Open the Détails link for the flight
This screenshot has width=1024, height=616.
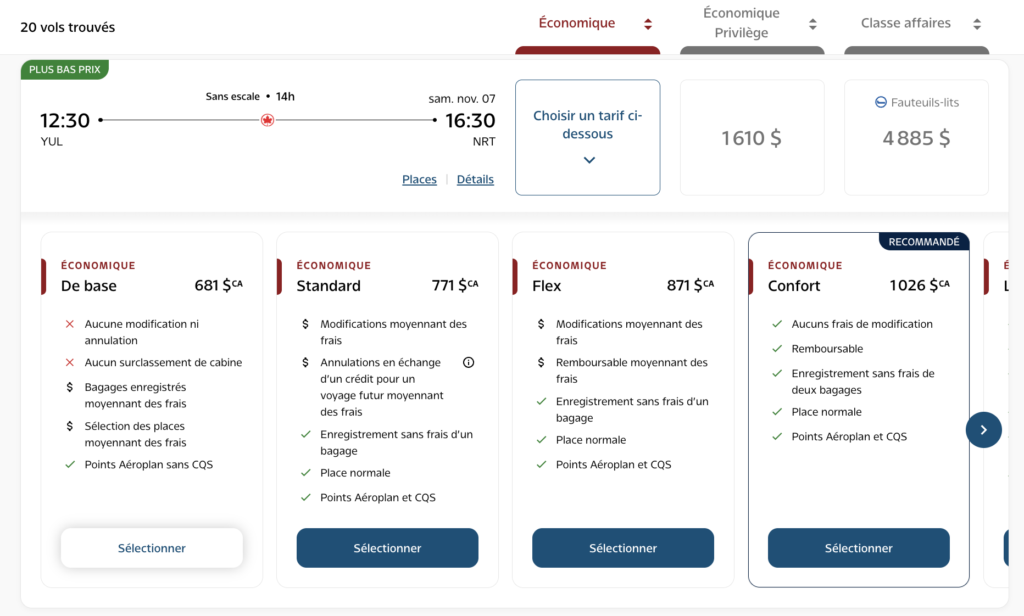click(475, 179)
